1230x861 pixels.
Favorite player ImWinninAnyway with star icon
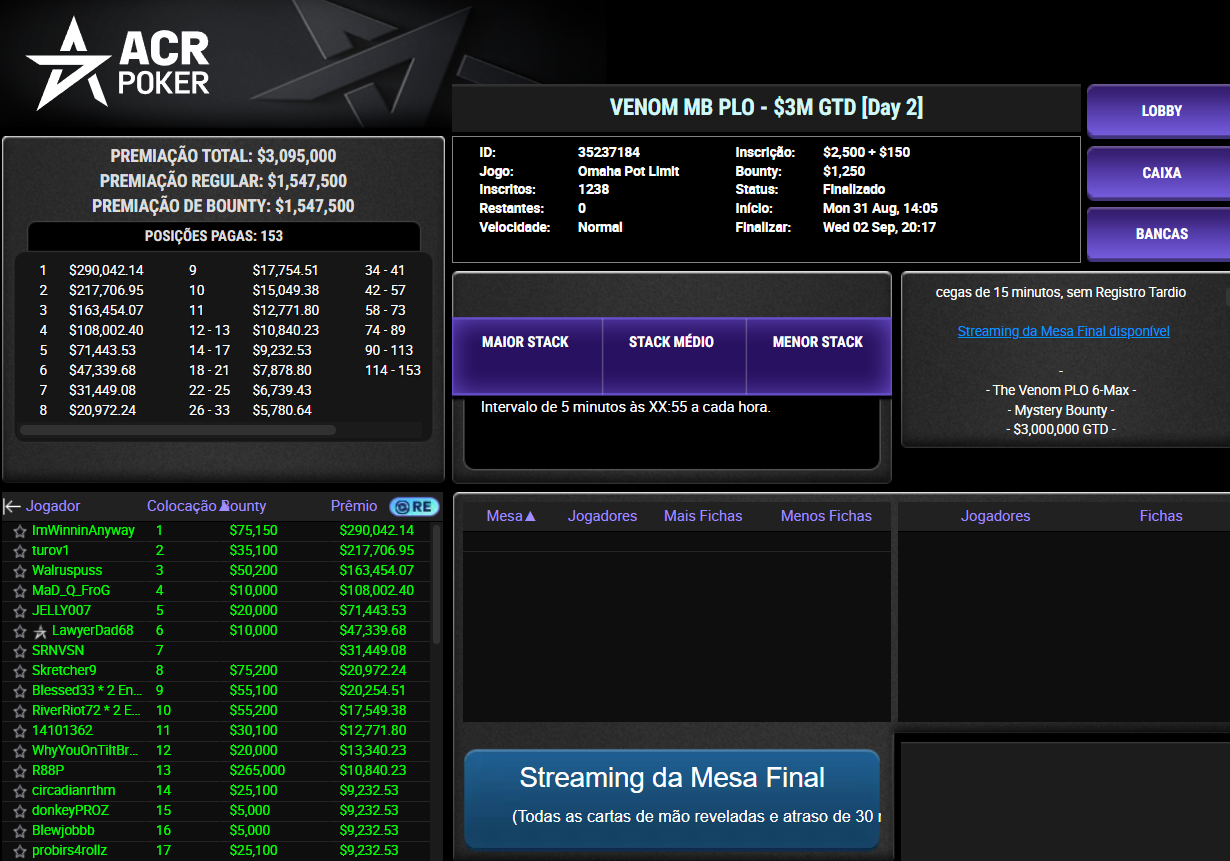(x=19, y=531)
